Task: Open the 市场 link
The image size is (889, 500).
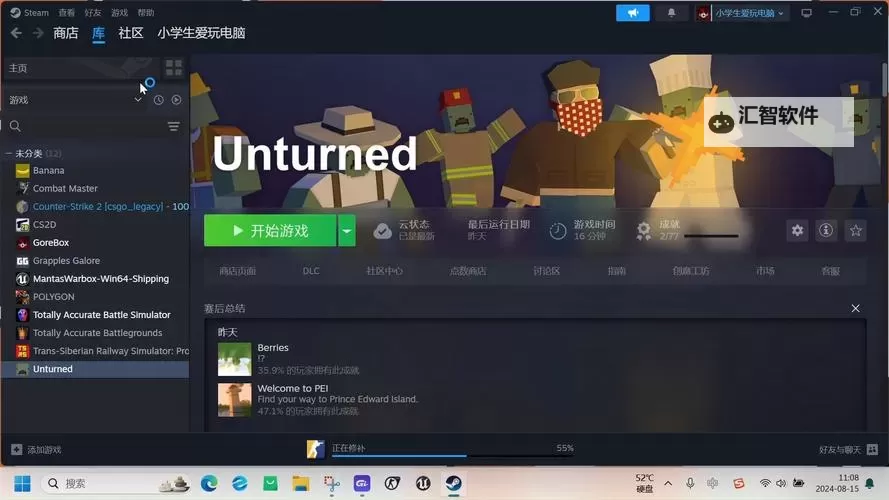Action: [765, 271]
